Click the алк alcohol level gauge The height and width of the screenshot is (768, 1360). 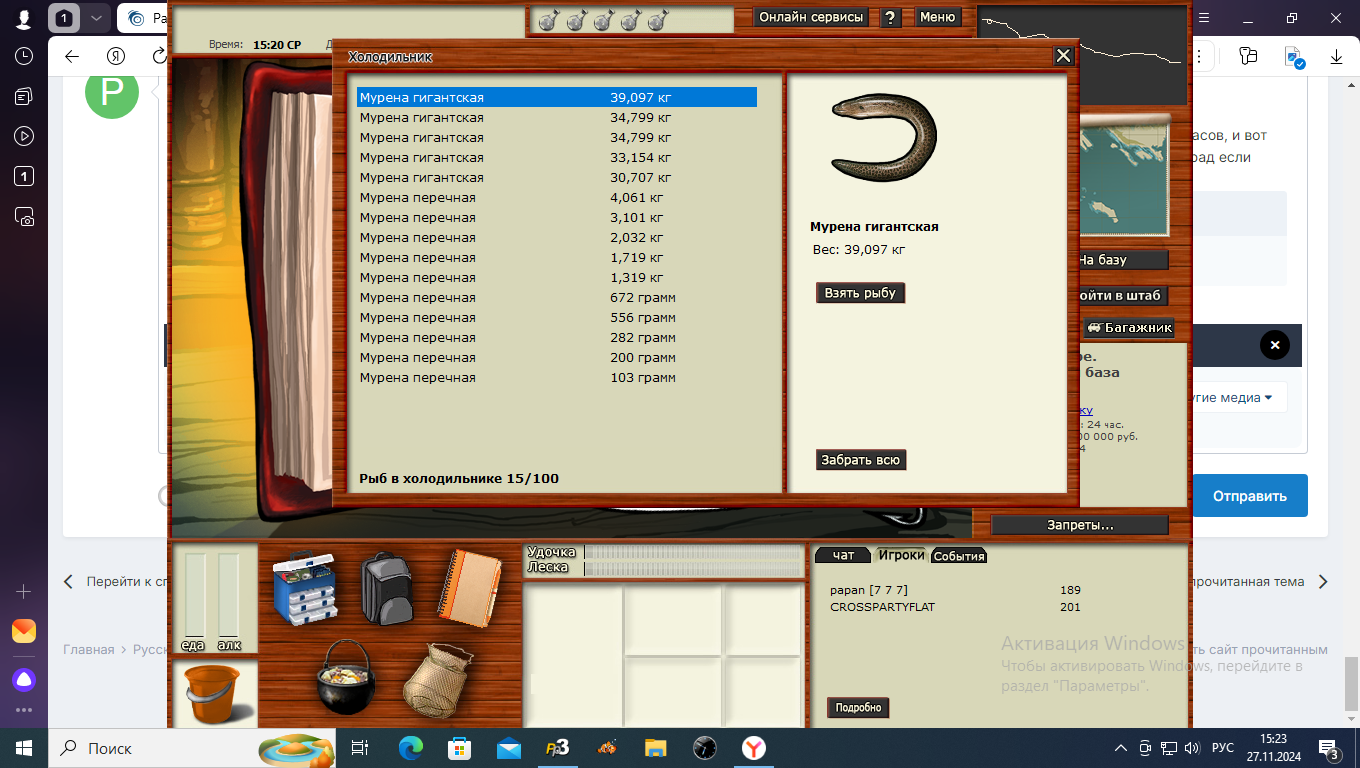229,598
